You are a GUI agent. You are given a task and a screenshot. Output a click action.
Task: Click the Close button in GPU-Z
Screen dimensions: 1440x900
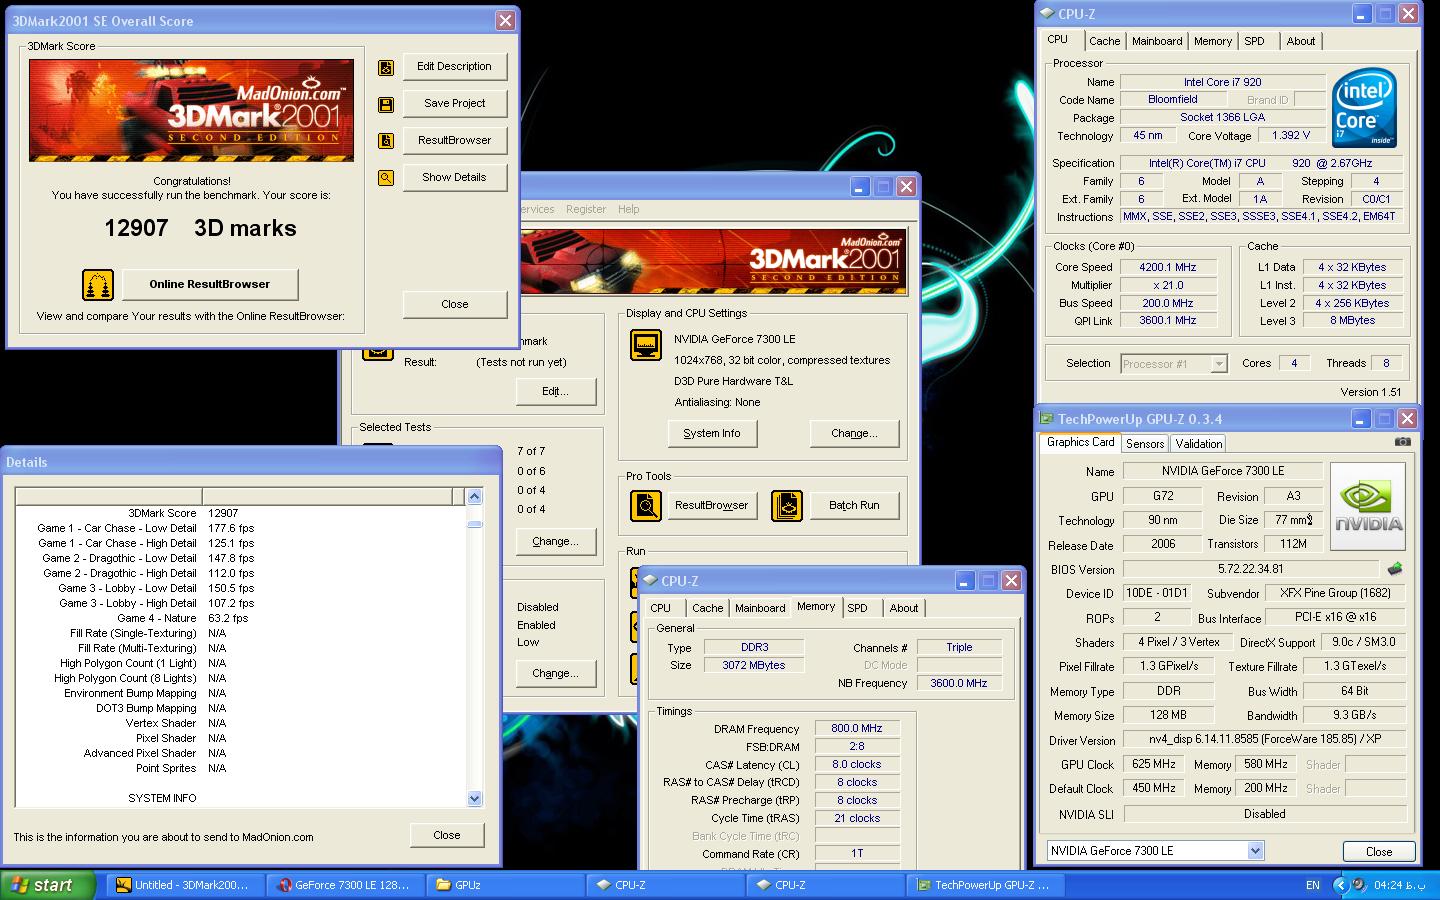pos(1379,852)
